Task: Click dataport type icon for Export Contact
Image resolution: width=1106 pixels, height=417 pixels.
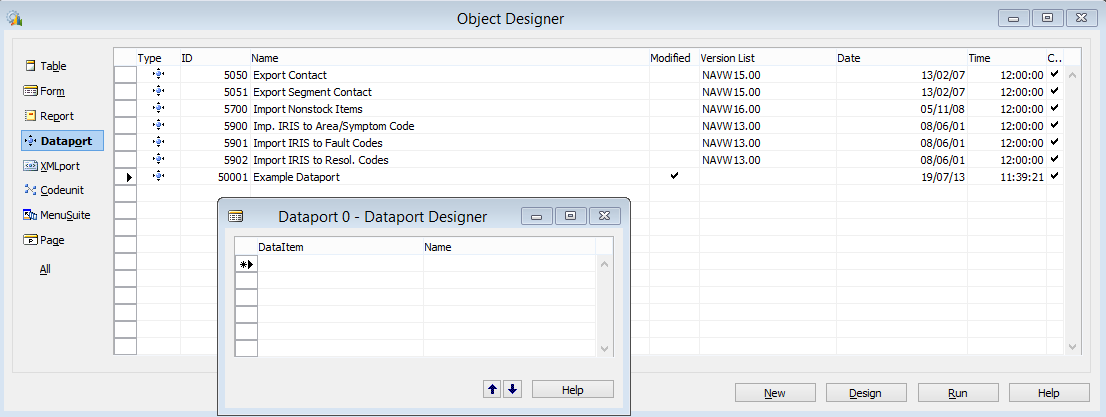Action: [x=159, y=75]
